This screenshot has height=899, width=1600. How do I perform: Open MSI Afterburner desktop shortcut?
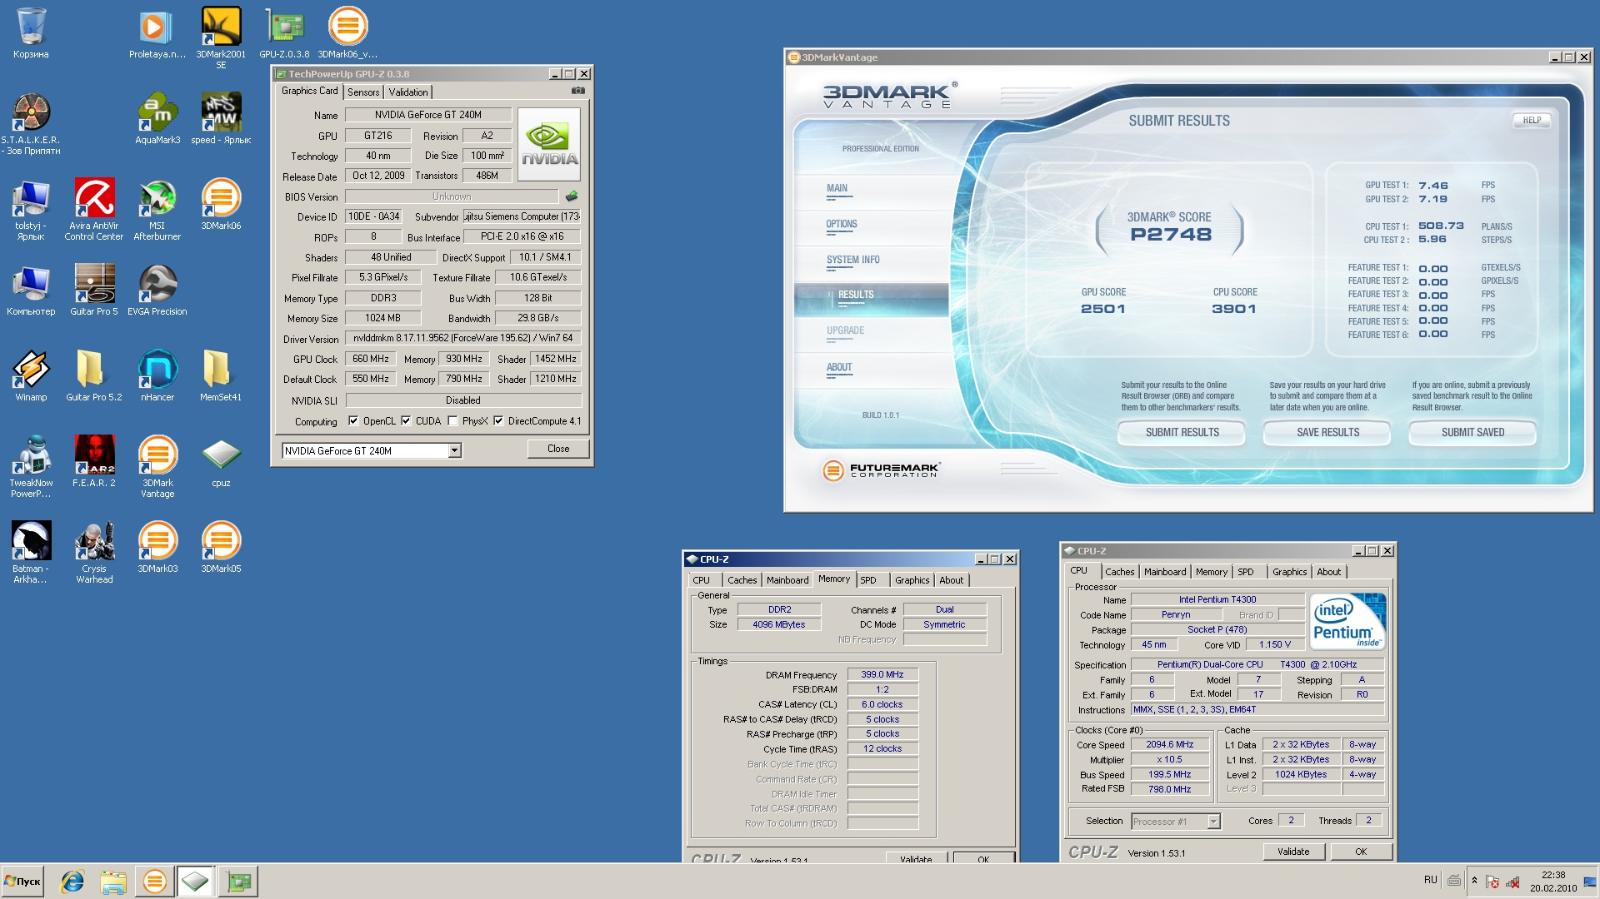click(x=157, y=210)
